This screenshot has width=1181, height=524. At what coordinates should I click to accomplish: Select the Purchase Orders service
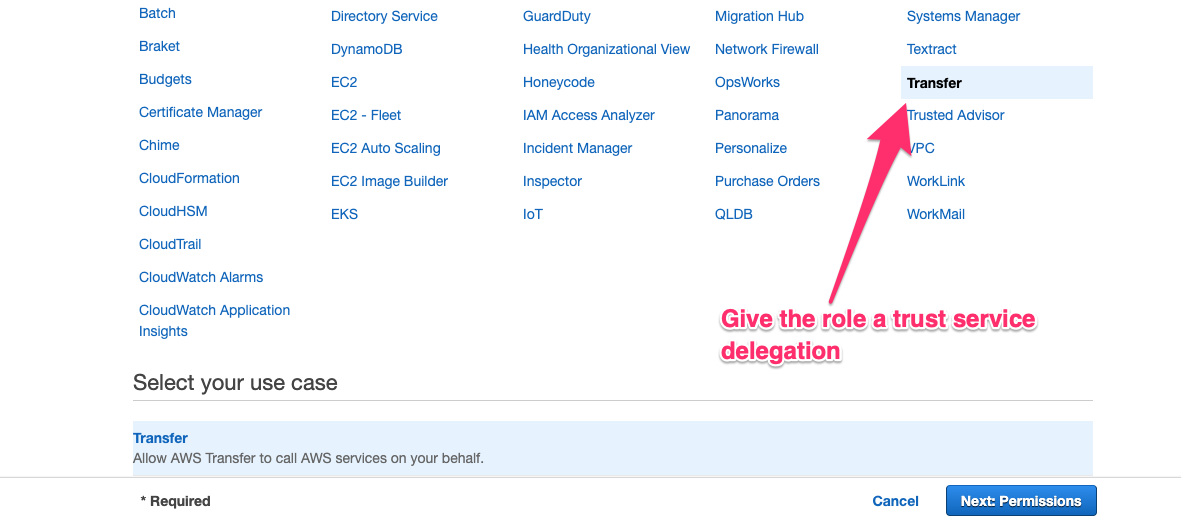point(767,181)
